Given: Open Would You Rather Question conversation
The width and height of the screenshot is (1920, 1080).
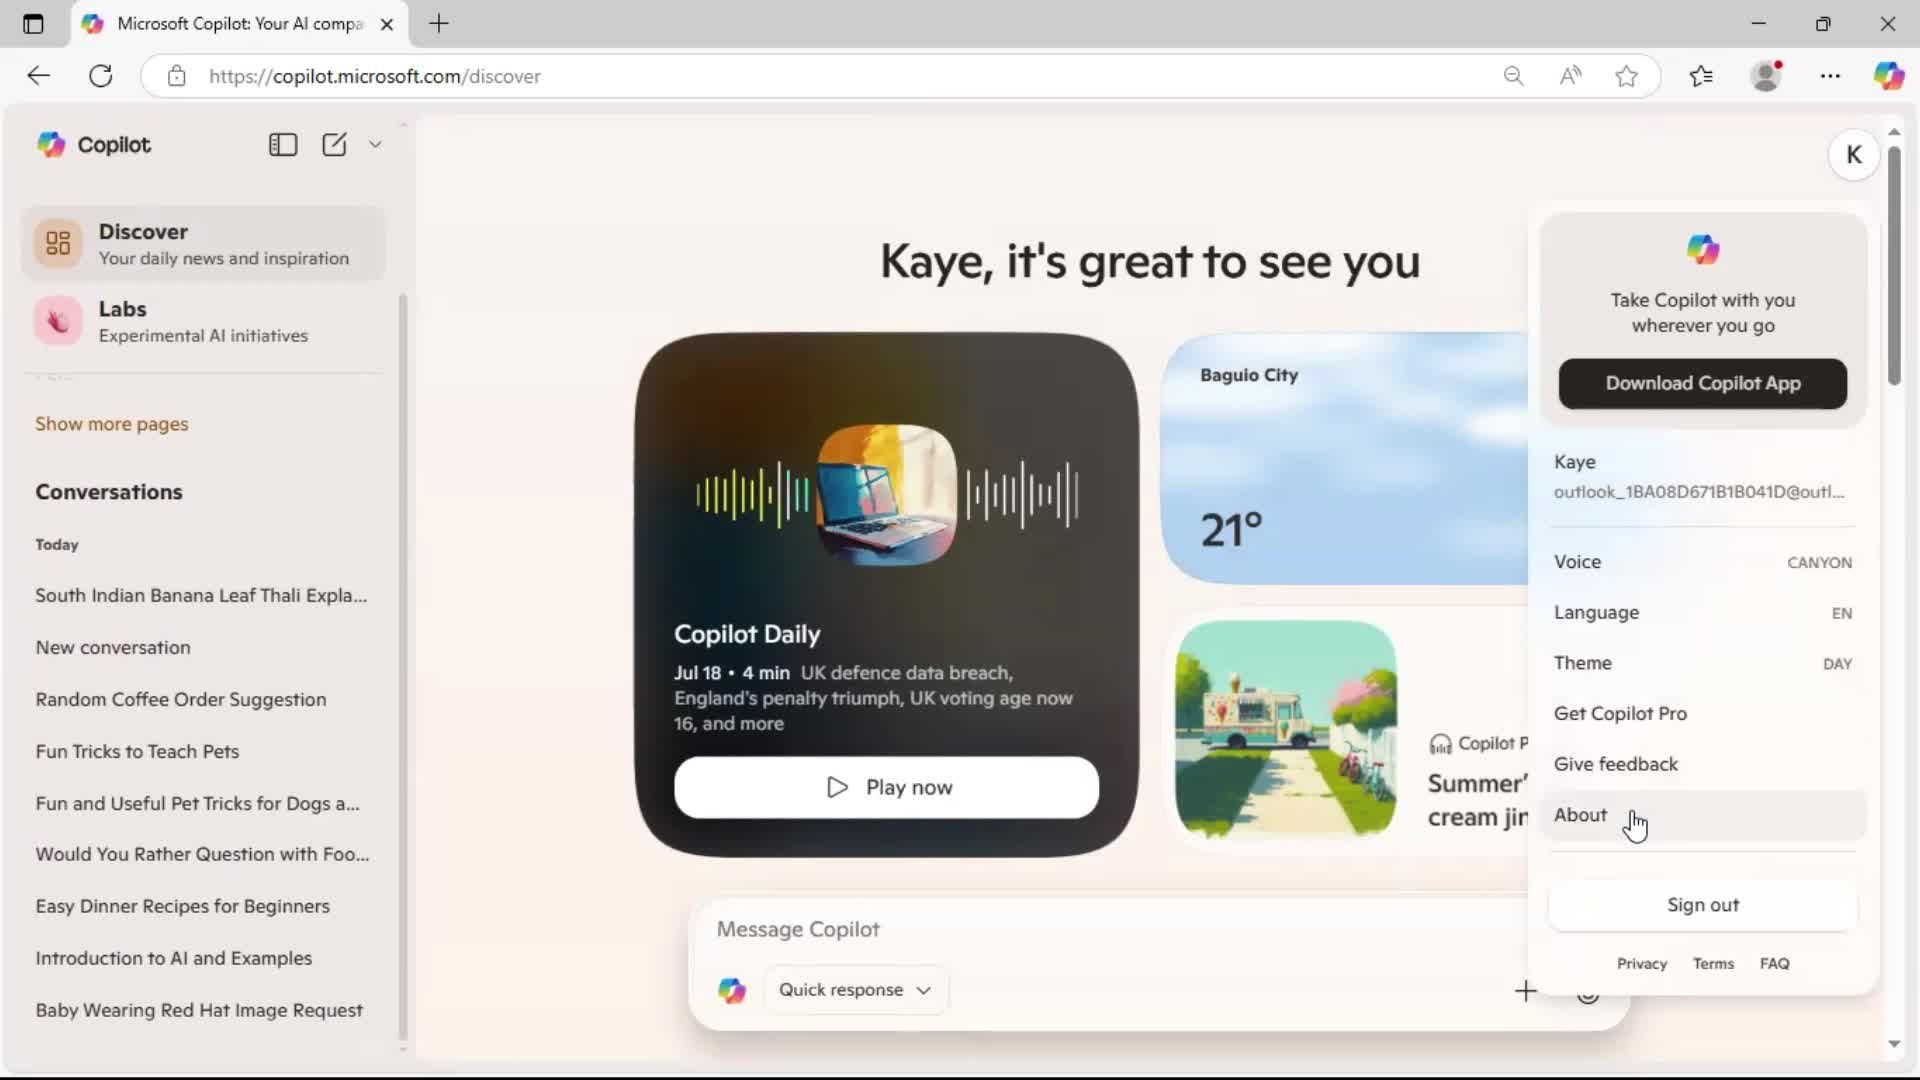Looking at the screenshot, I should click(x=202, y=854).
